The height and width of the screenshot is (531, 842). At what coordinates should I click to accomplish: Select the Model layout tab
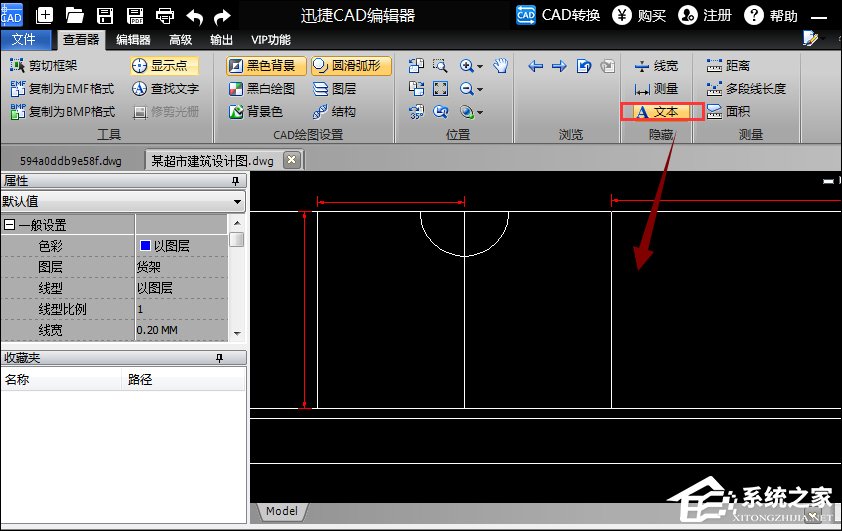[x=281, y=511]
